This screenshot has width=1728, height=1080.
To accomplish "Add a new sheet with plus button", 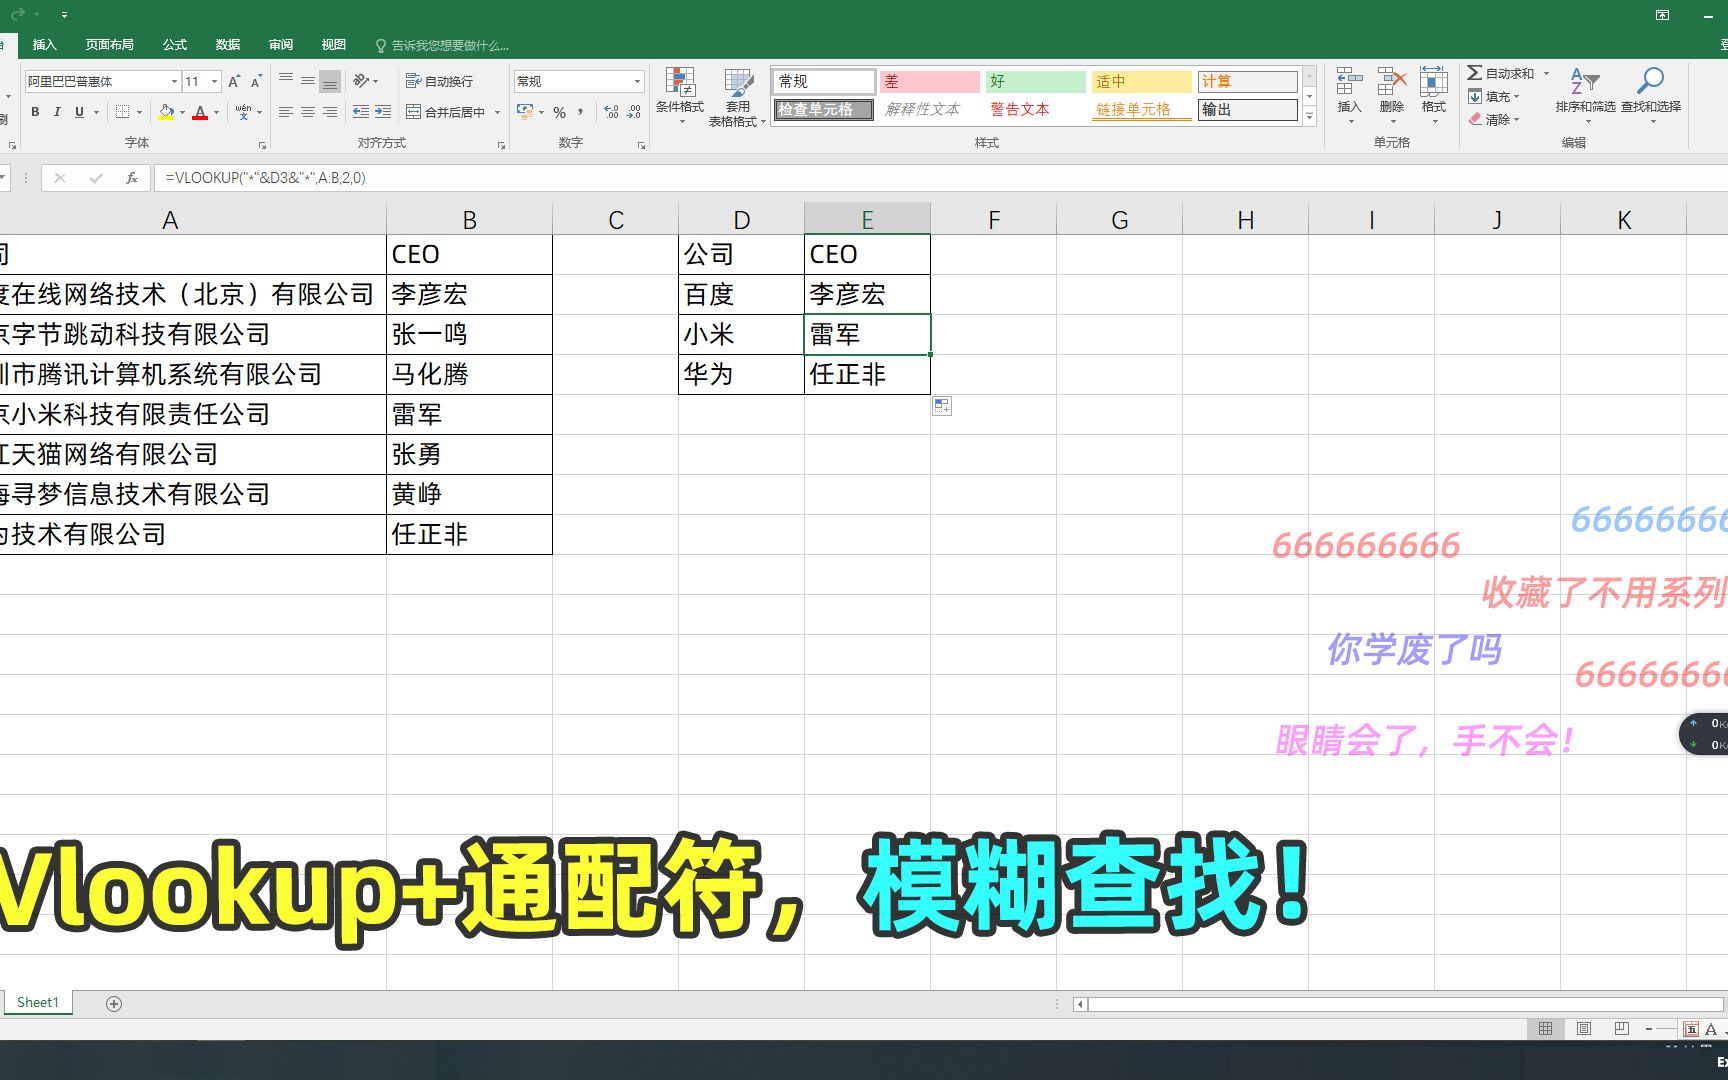I will (114, 1003).
